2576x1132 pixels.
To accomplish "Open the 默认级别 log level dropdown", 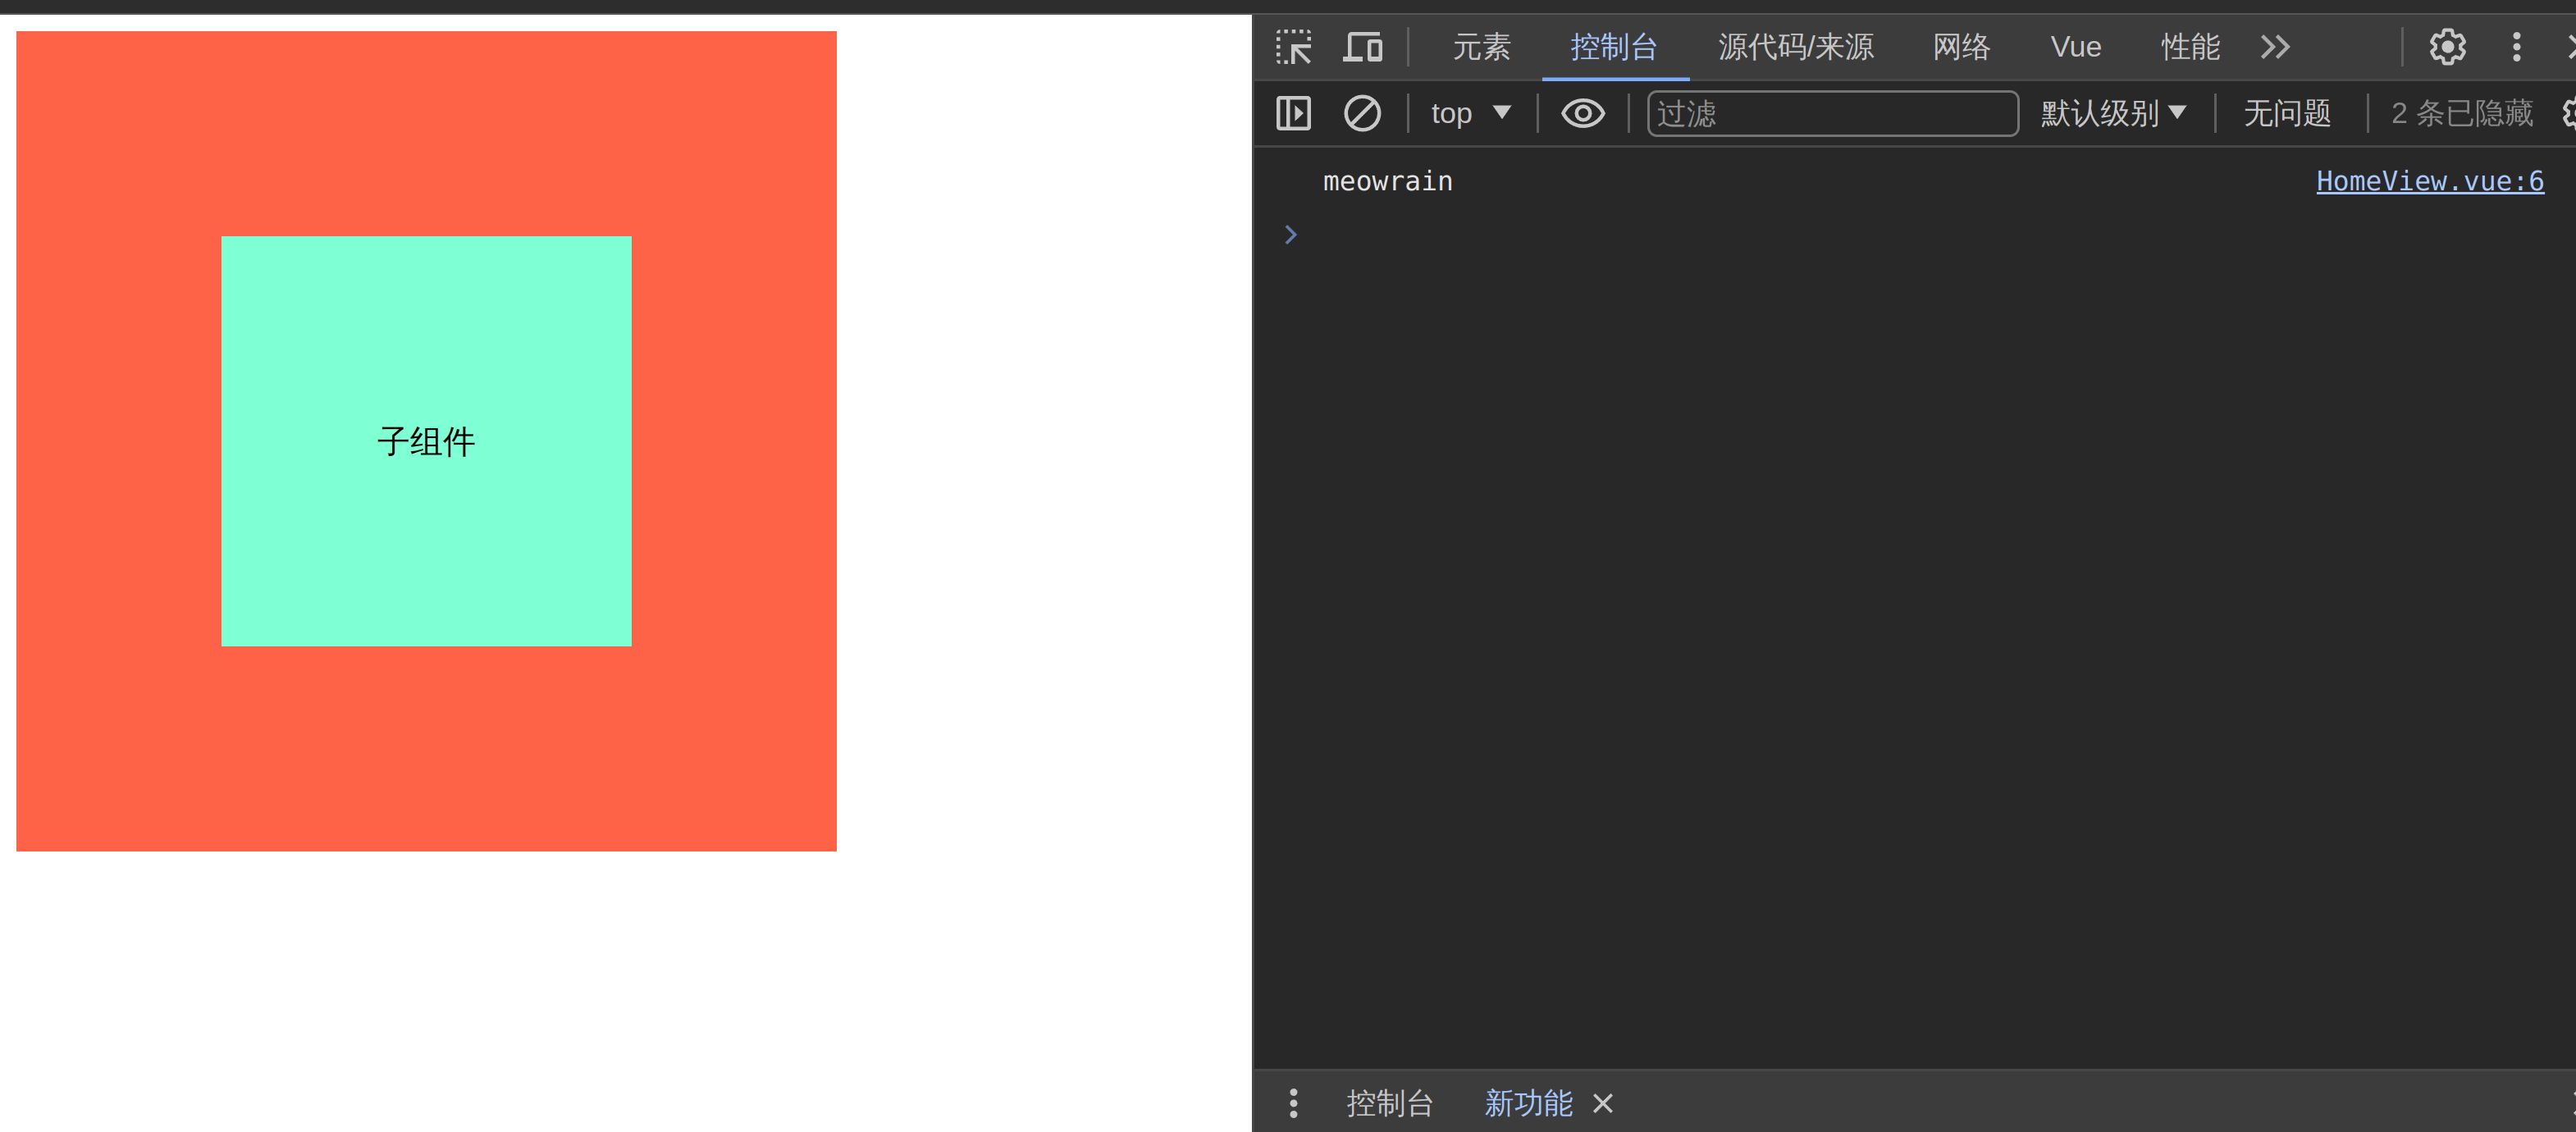I will [2112, 113].
